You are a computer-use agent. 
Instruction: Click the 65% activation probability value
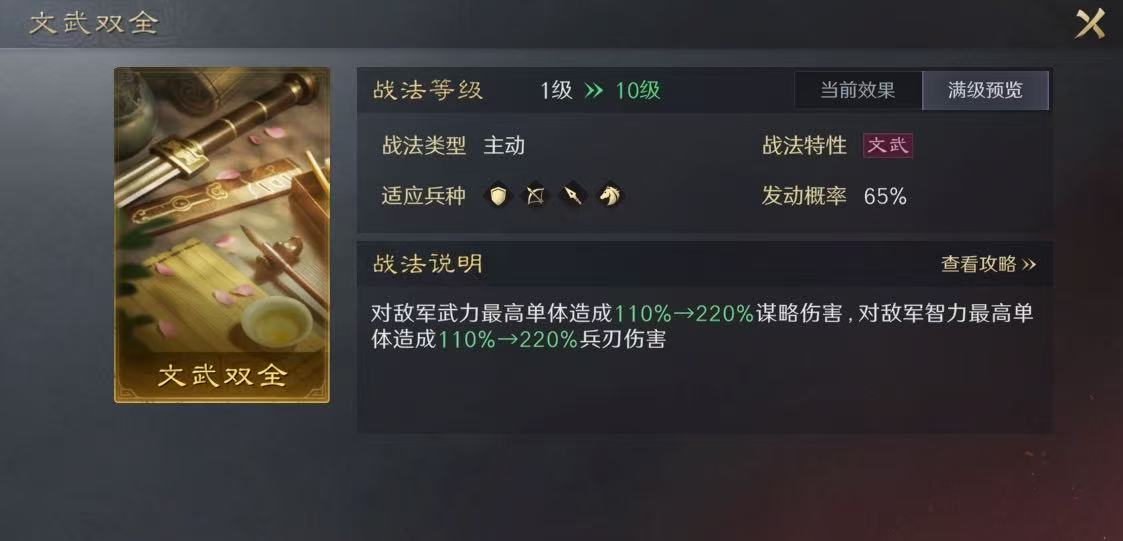885,196
